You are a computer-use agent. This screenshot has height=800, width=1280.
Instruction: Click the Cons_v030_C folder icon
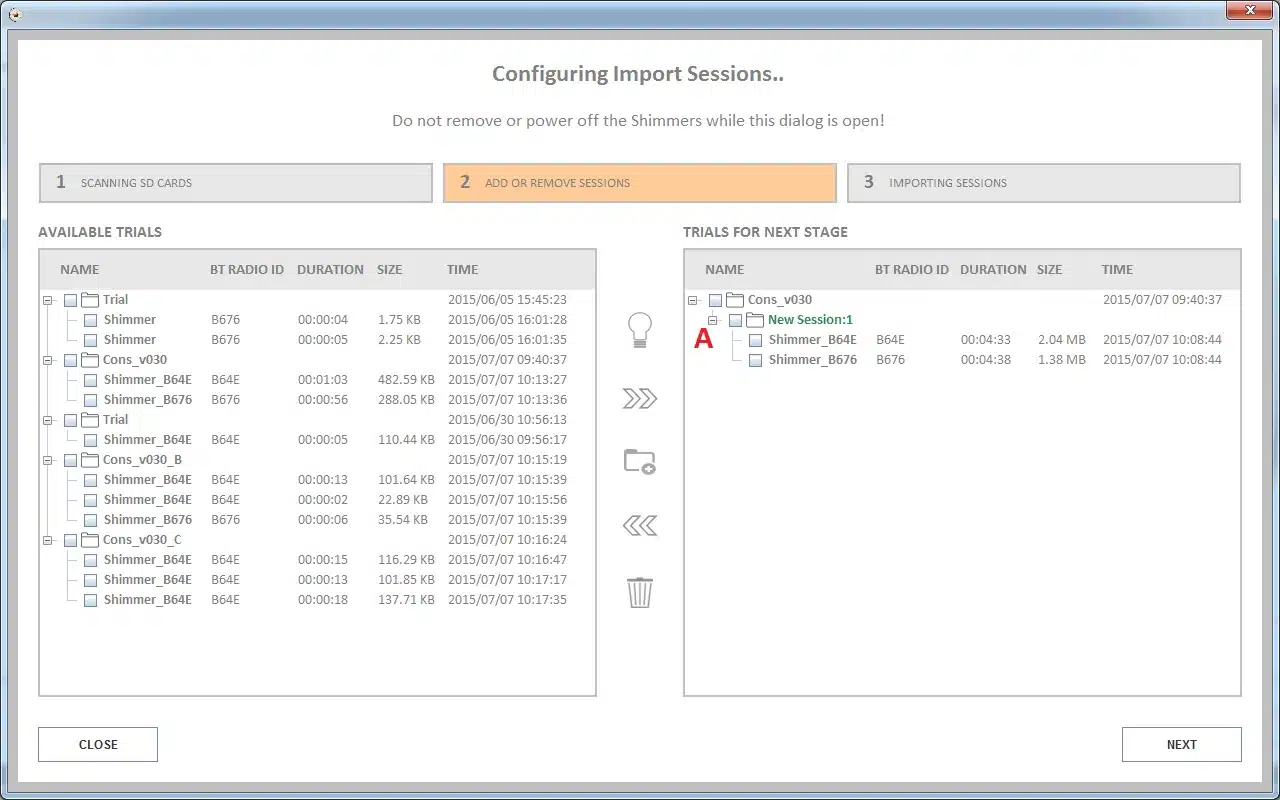coord(90,540)
